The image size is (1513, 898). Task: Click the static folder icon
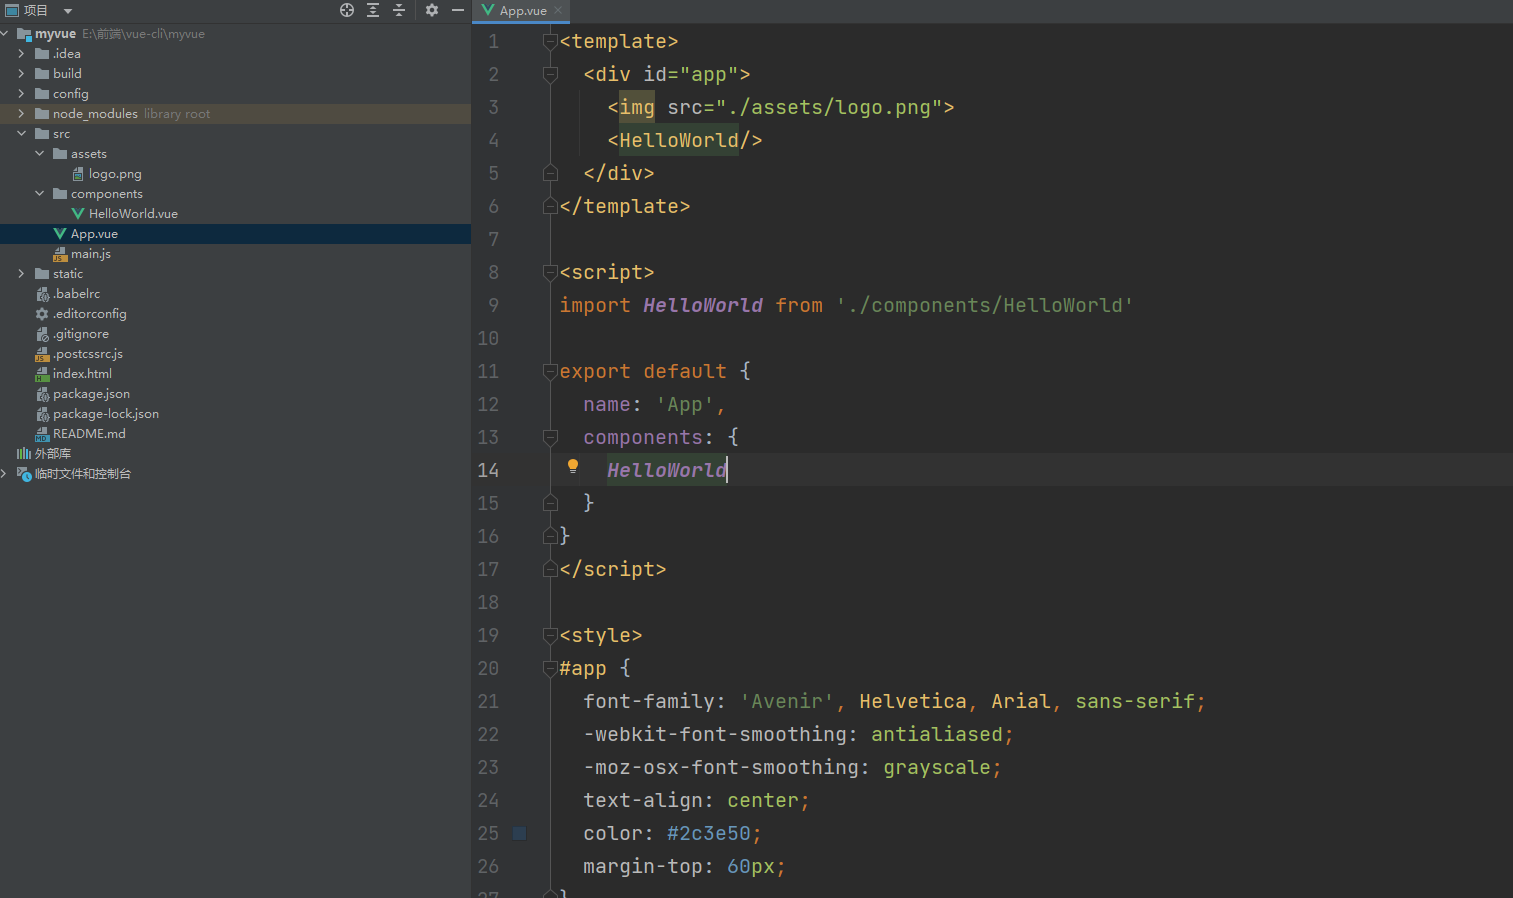click(42, 274)
